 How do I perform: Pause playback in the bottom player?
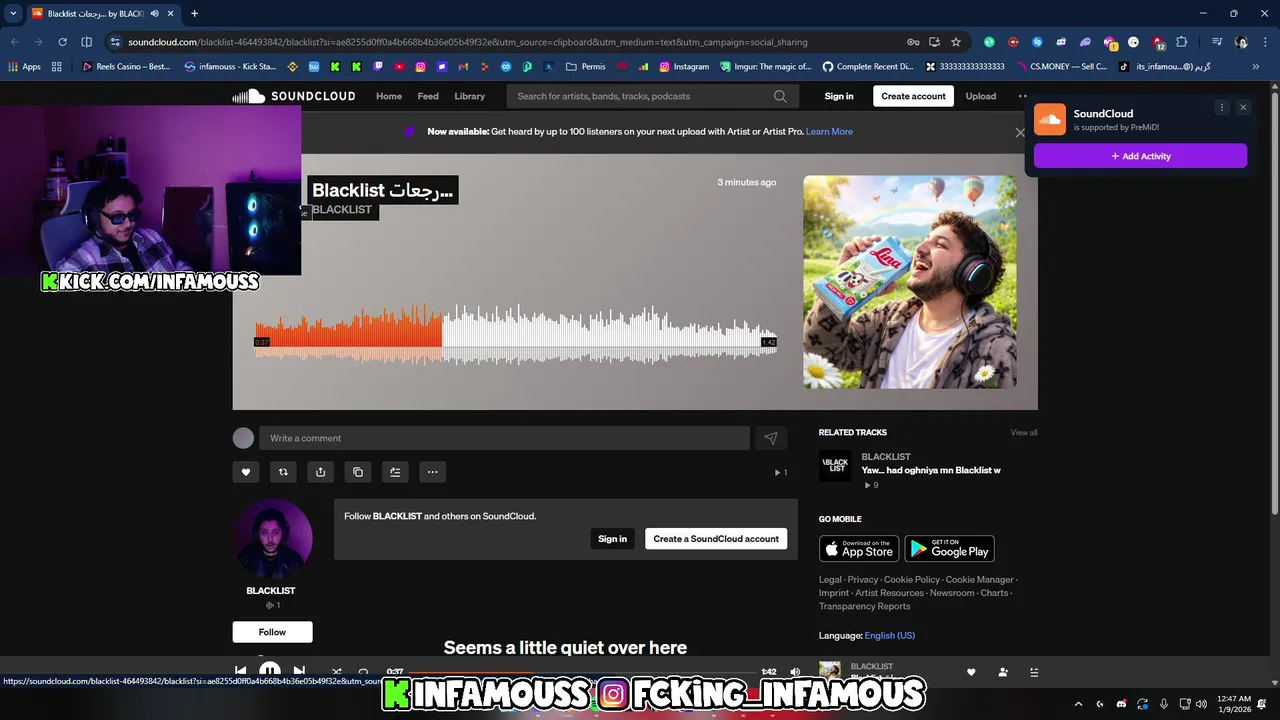click(x=270, y=671)
